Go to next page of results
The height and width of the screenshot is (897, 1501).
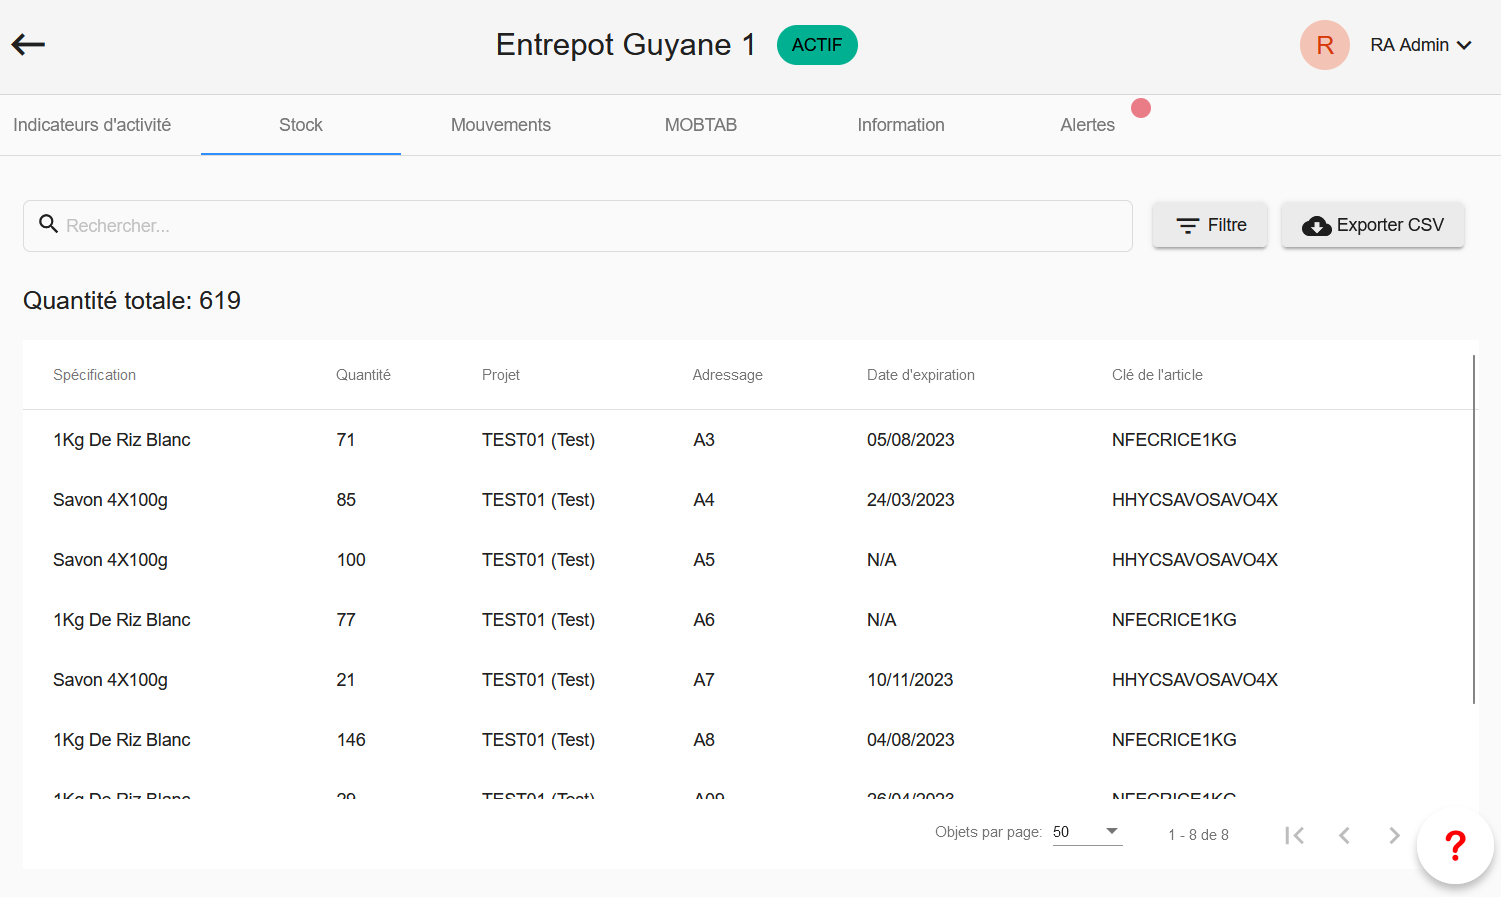pos(1394,835)
